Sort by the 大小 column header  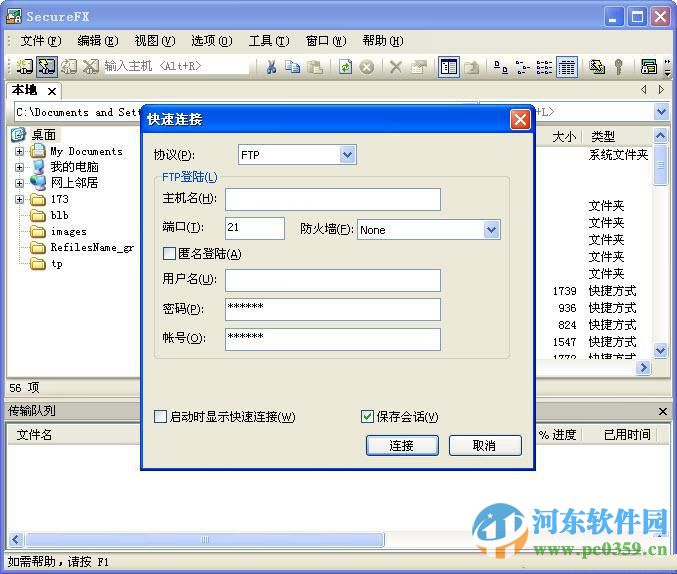(564, 137)
